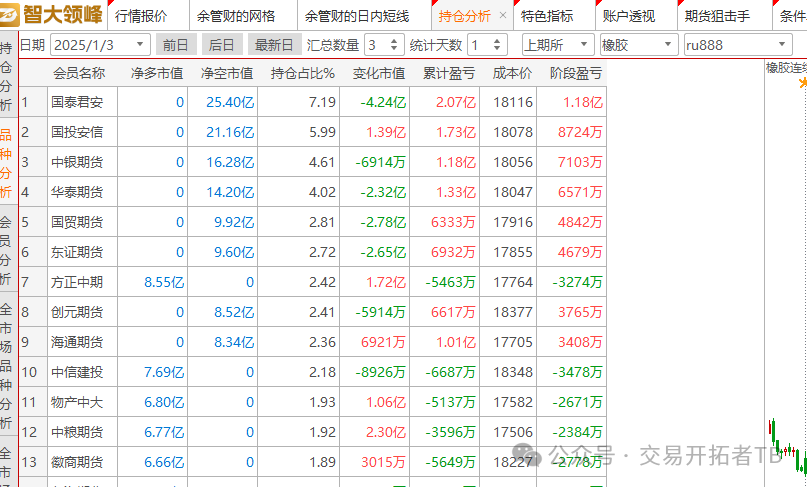Click 7.69亿 net long value
Image resolution: width=807 pixels, height=487 pixels.
click(164, 372)
